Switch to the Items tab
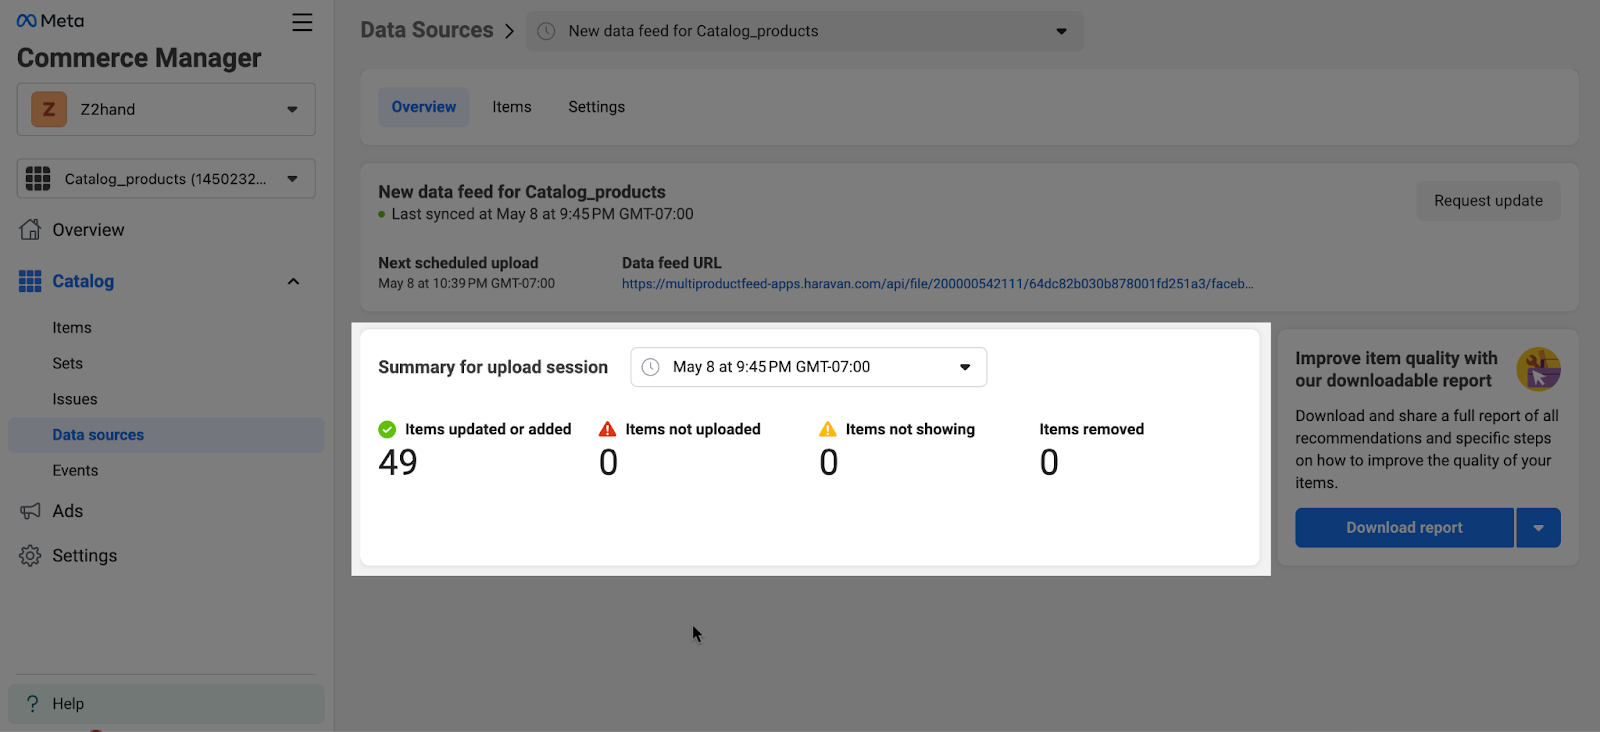 click(x=512, y=107)
